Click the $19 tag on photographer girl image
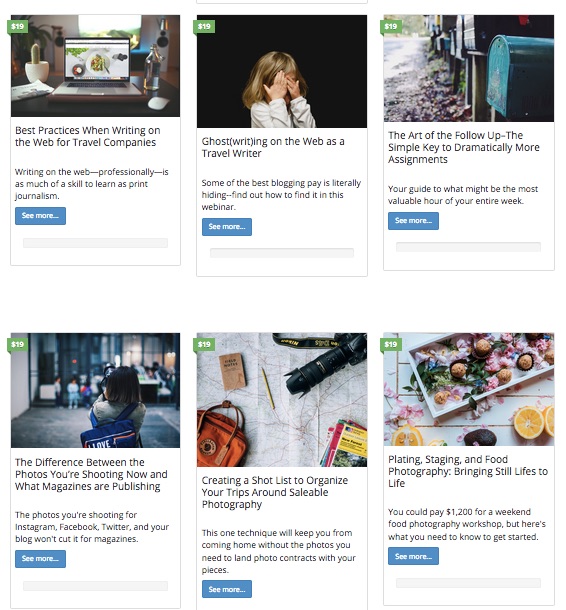Image resolution: width=566 pixels, height=610 pixels. 18,344
